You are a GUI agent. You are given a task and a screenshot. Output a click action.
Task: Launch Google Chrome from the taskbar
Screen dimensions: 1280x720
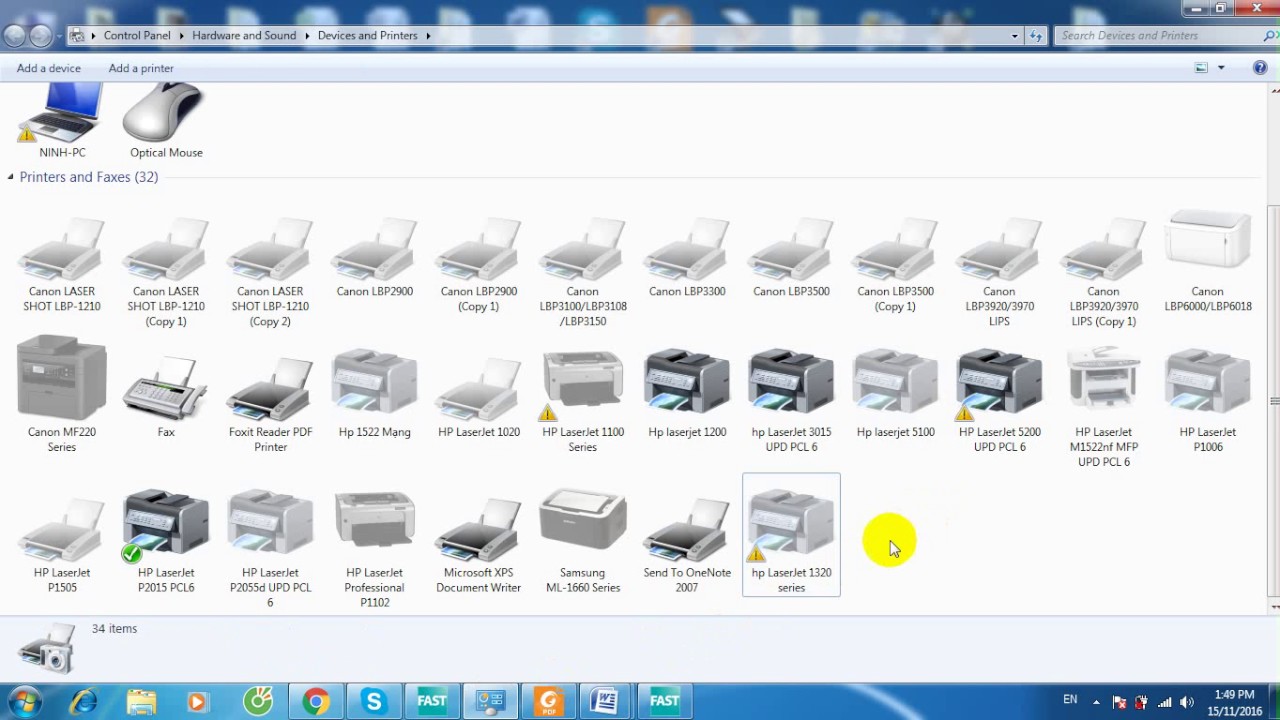pyautogui.click(x=315, y=700)
